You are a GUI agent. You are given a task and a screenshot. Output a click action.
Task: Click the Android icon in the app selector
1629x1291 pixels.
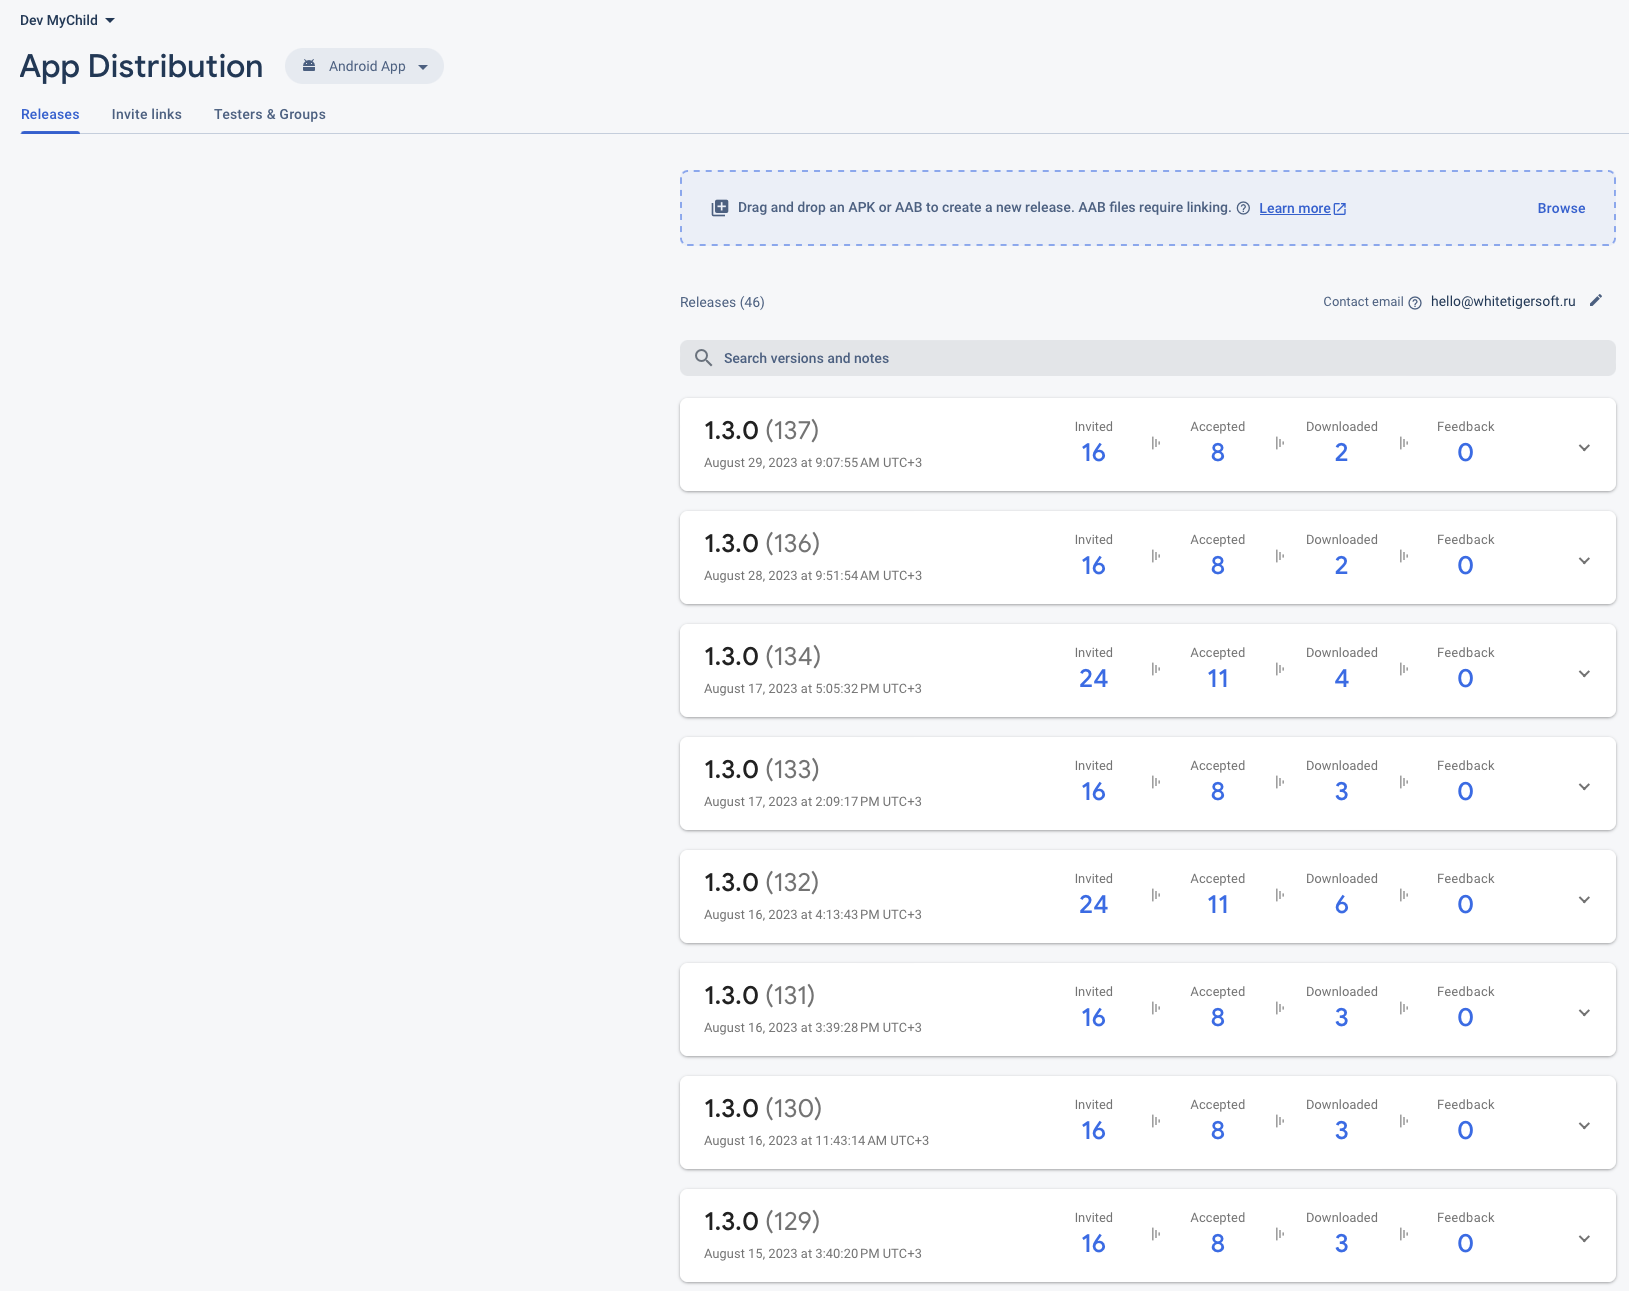(x=309, y=66)
